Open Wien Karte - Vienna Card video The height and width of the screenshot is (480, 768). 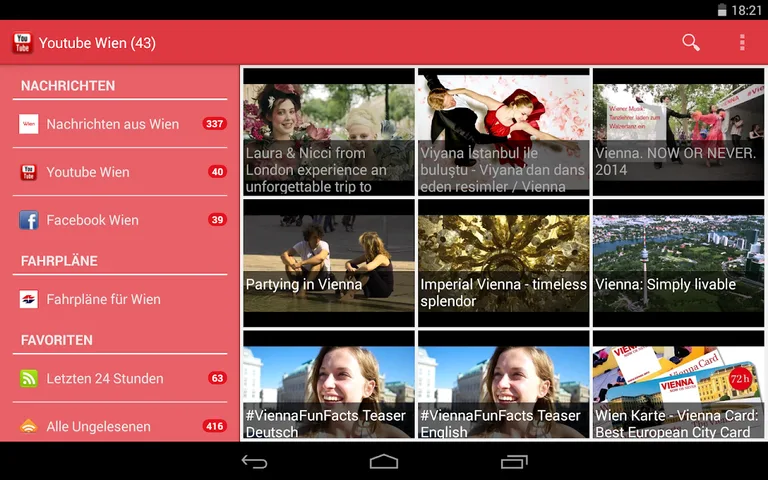click(x=678, y=384)
